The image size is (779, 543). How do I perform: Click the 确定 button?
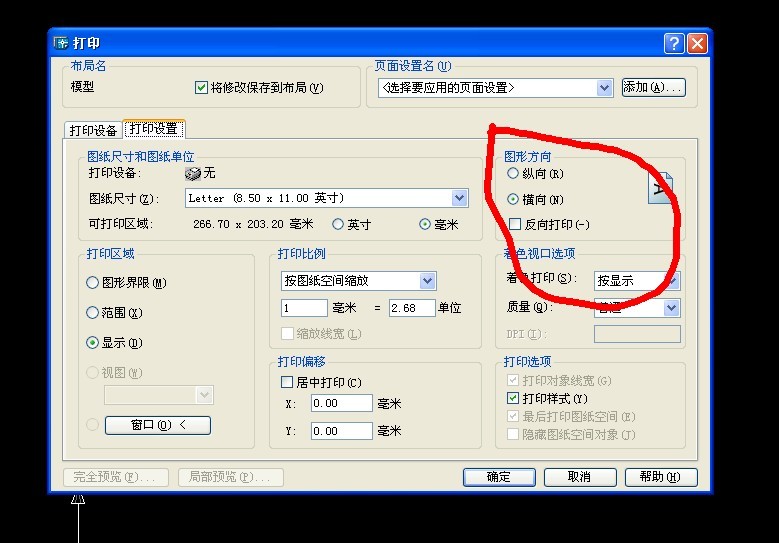coord(499,477)
